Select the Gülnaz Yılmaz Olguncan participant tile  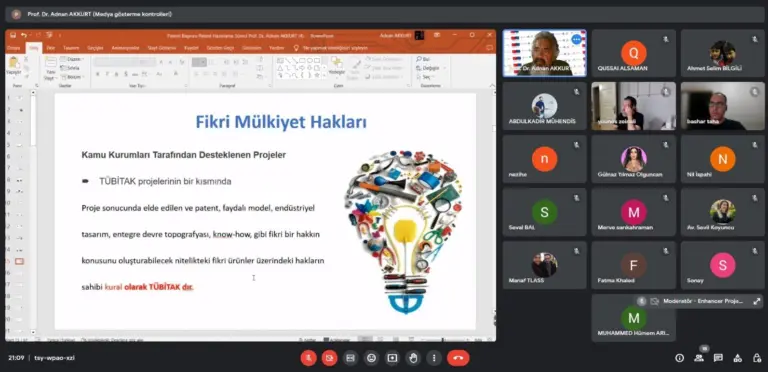(633, 159)
